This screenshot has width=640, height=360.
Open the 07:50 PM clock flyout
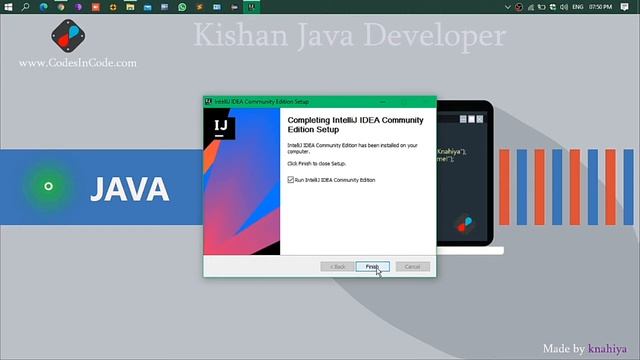[600, 7]
